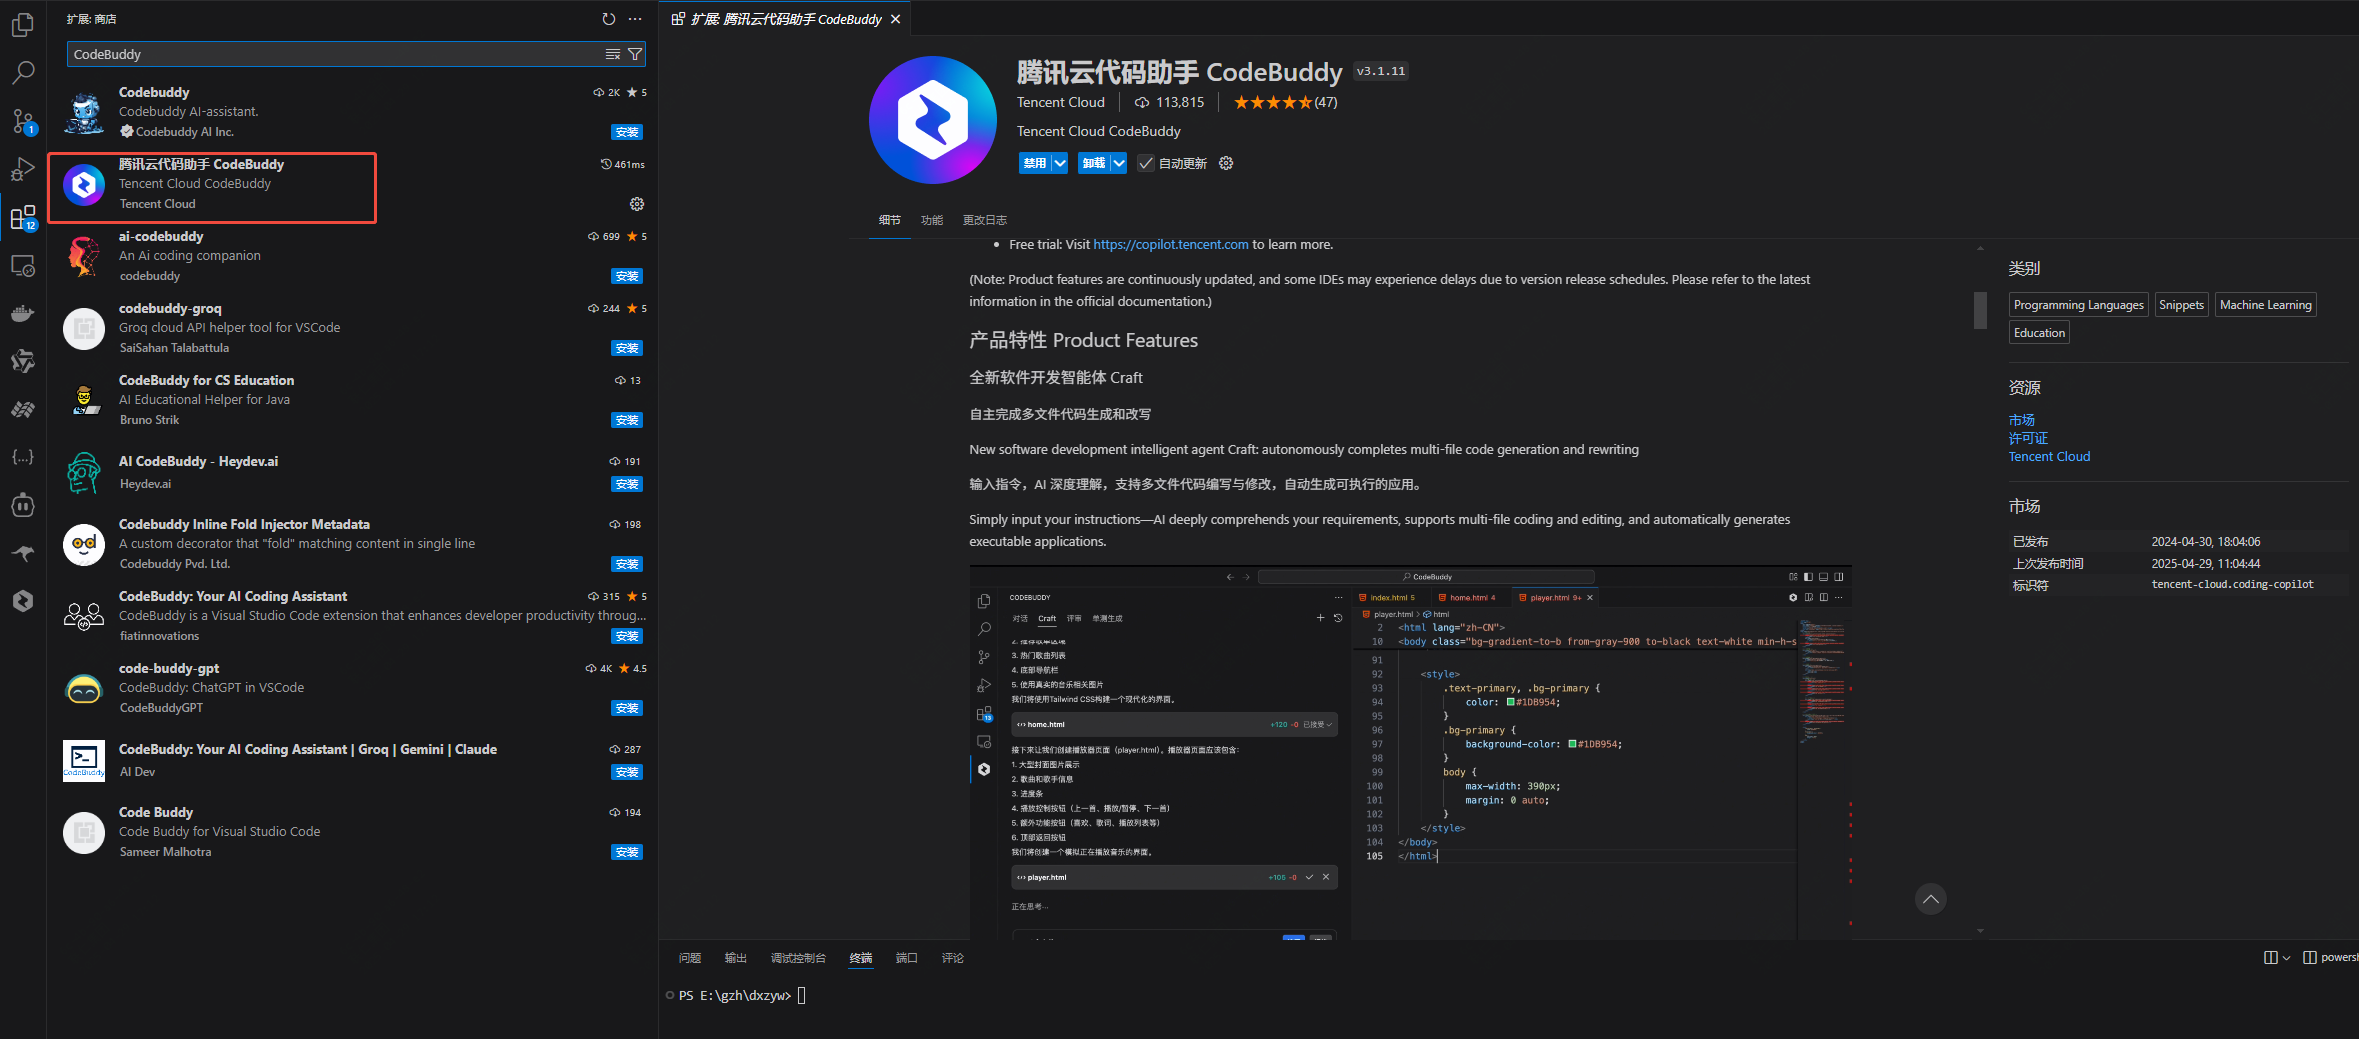Expand the 禁用 disable dropdown arrow
Image resolution: width=2359 pixels, height=1039 pixels.
pos(1060,163)
